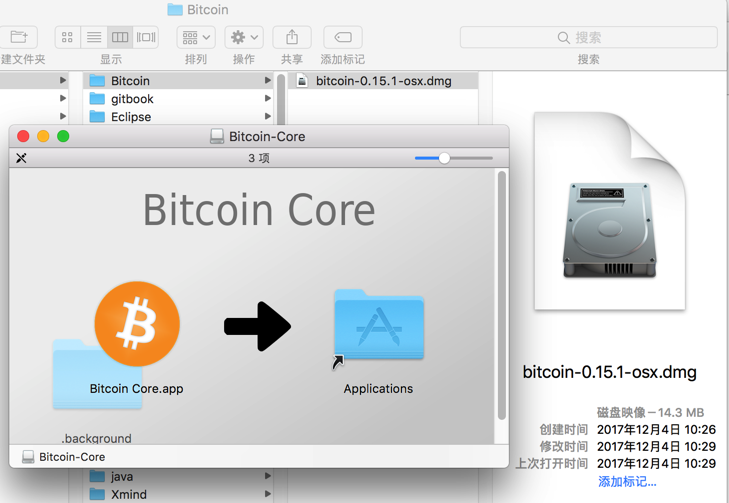The height and width of the screenshot is (503, 729).
Task: Zoom the Bitcoin-Core window with green button
Action: click(63, 136)
